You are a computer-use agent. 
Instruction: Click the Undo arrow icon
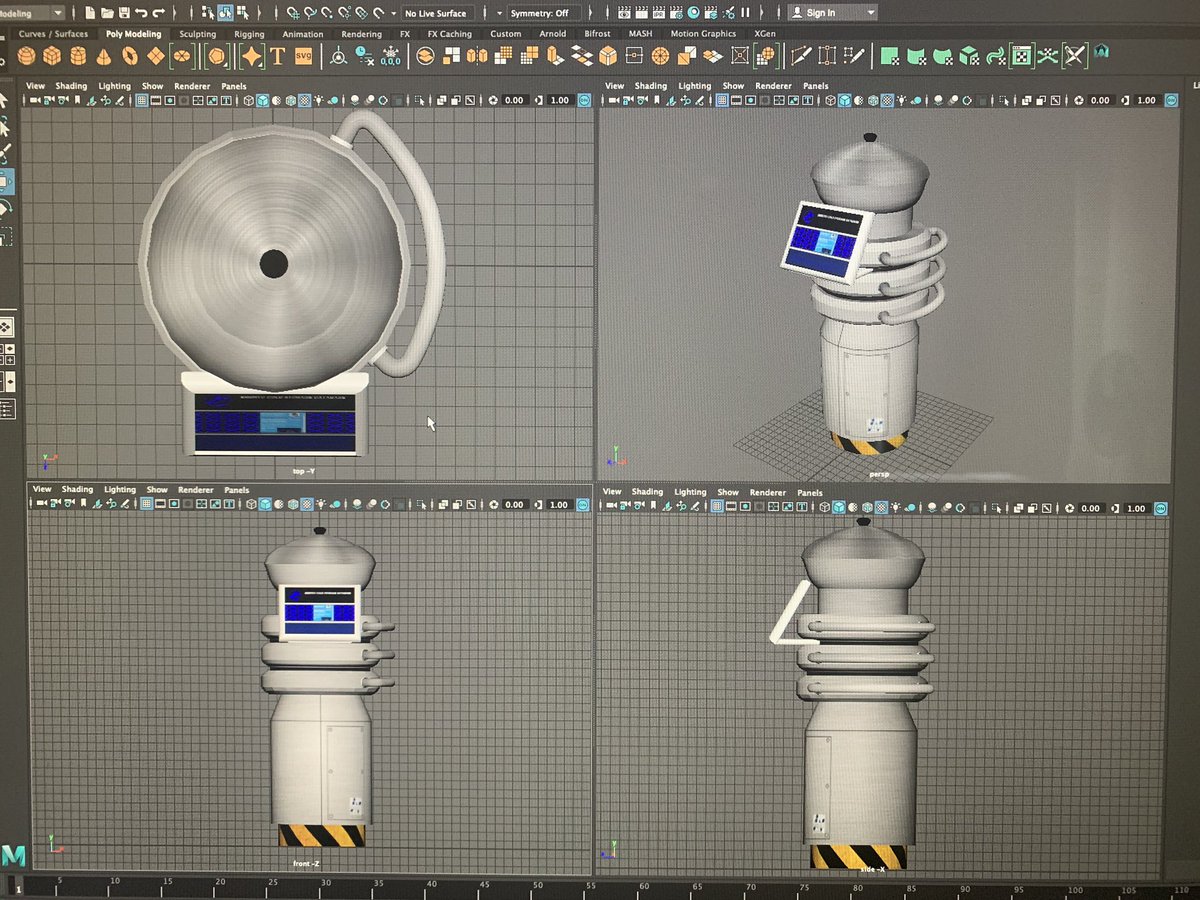coord(141,13)
